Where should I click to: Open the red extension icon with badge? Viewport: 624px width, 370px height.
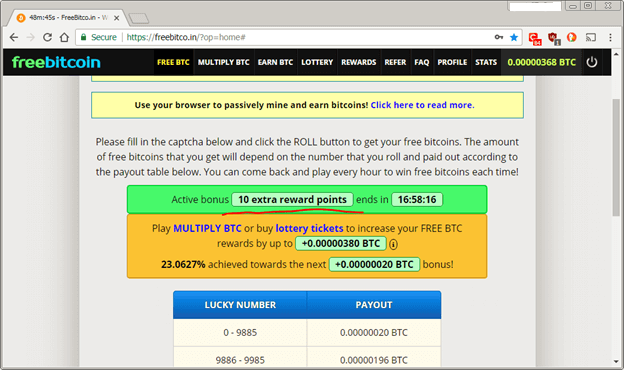534,38
